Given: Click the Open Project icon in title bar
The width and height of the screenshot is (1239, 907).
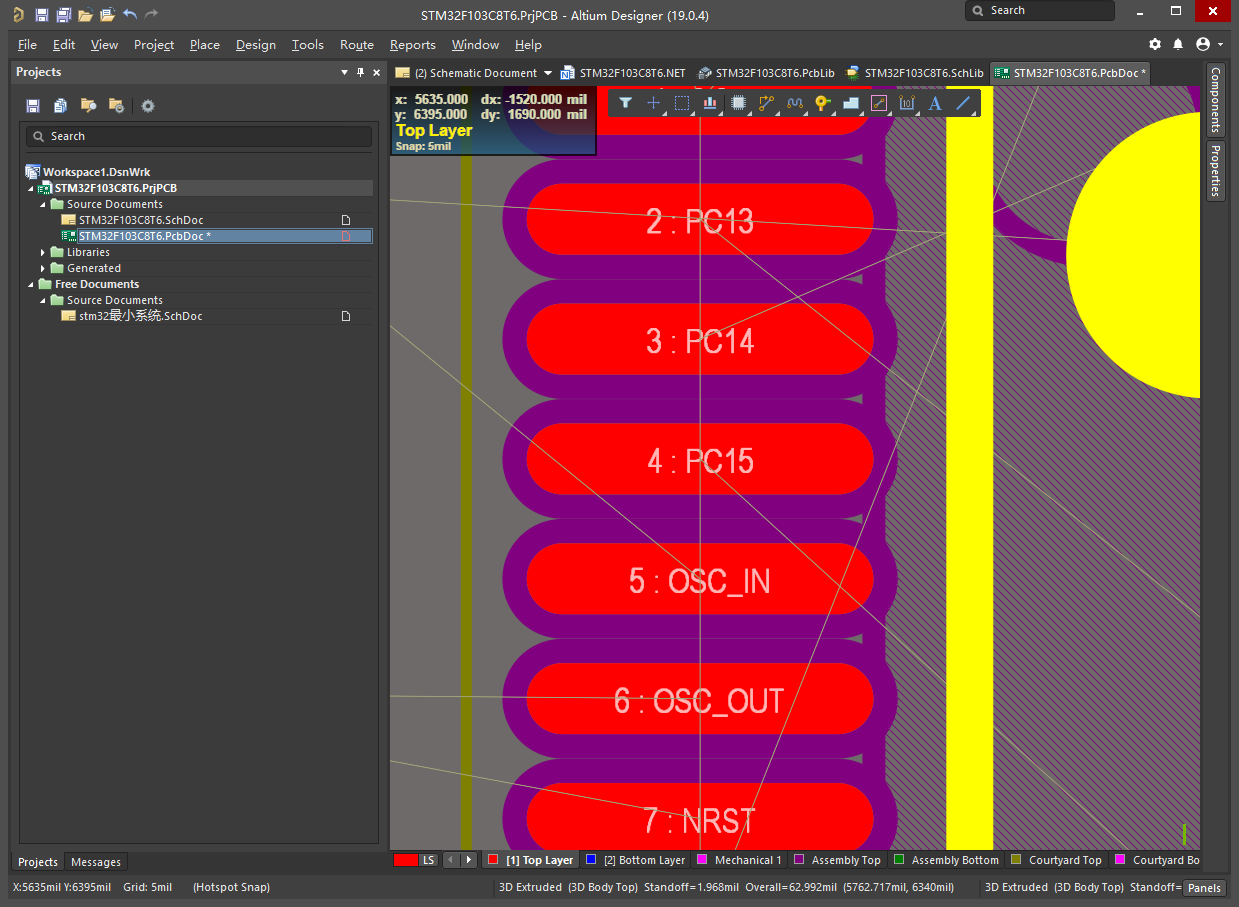Looking at the screenshot, I should (x=108, y=15).
